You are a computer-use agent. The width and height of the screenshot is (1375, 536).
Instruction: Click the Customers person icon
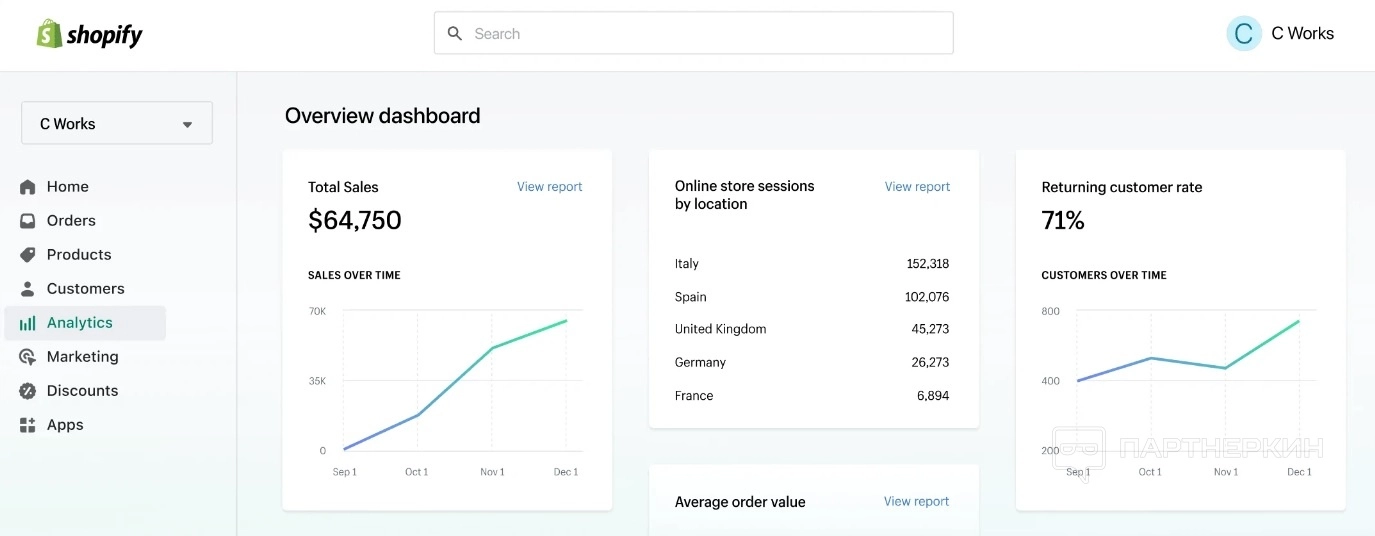pyautogui.click(x=28, y=289)
